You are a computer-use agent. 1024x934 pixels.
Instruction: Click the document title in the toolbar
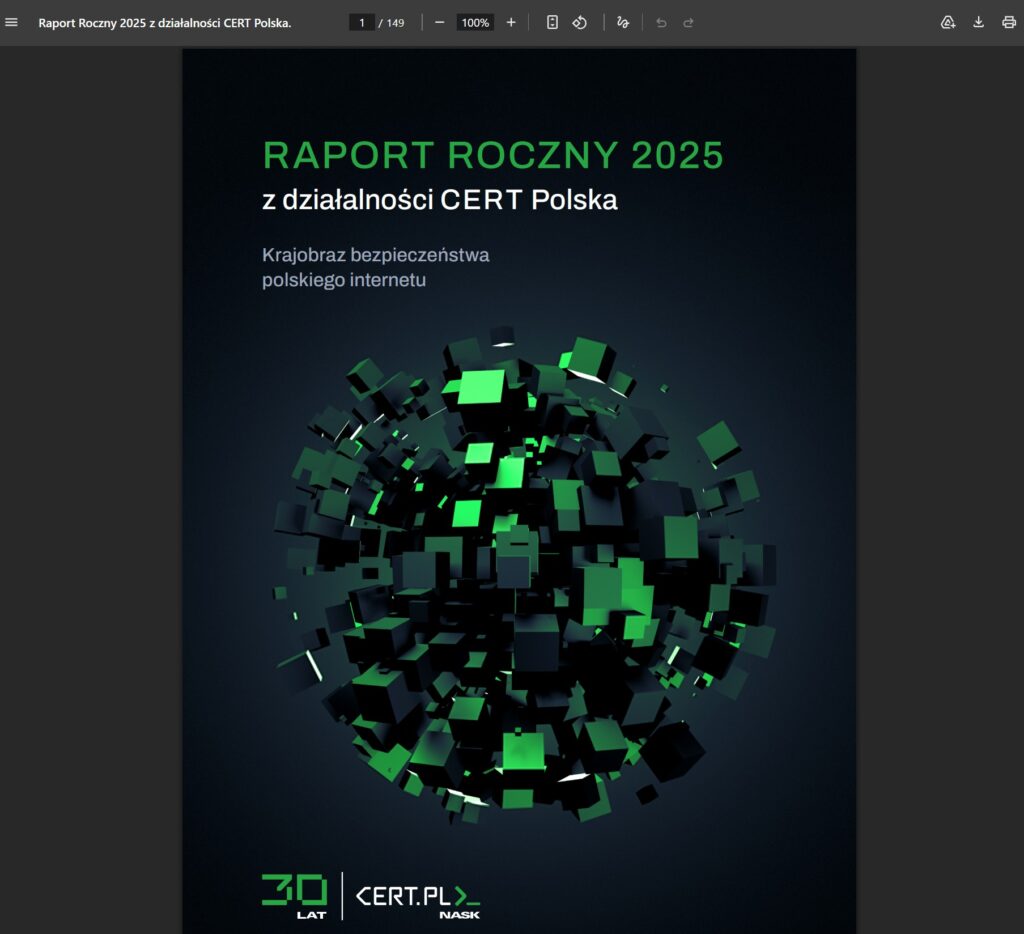pos(165,23)
